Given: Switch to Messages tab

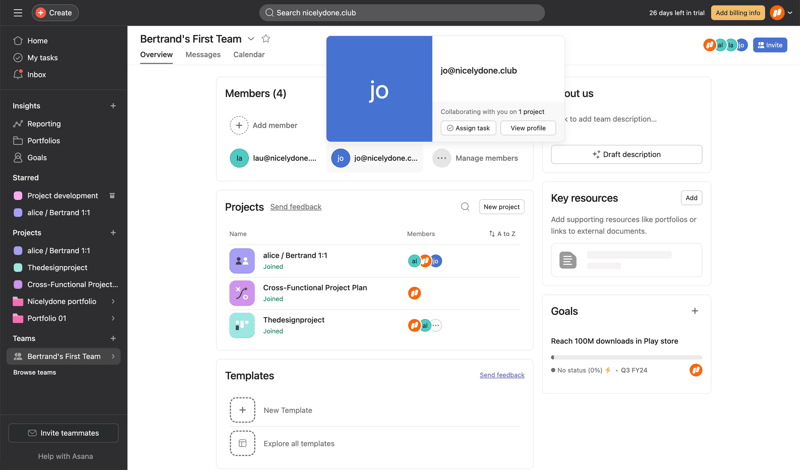Looking at the screenshot, I should click(203, 55).
